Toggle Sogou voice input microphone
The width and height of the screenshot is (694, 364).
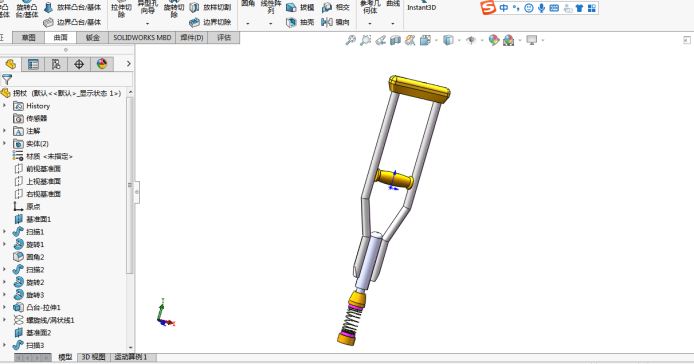[x=541, y=8]
